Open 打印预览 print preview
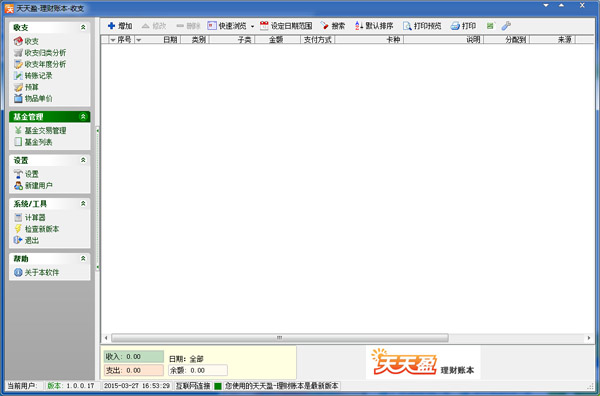Viewport: 600px width, 396px height. point(422,26)
